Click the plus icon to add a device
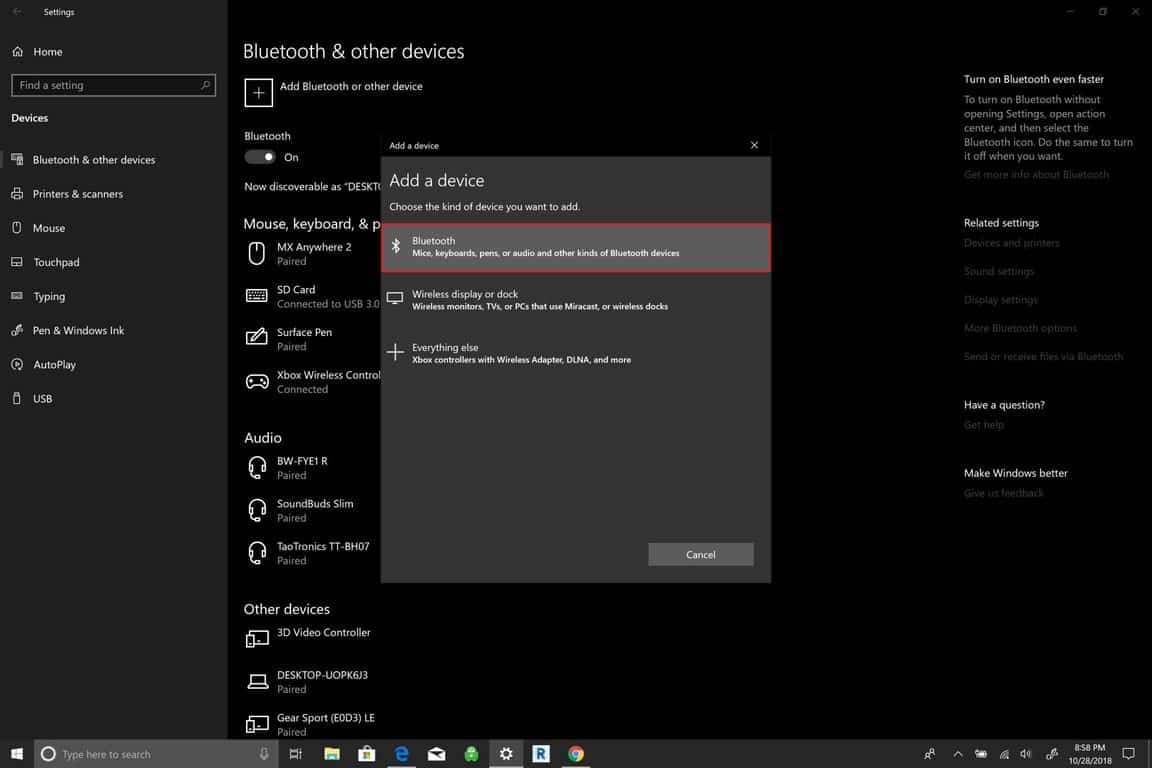 259,93
